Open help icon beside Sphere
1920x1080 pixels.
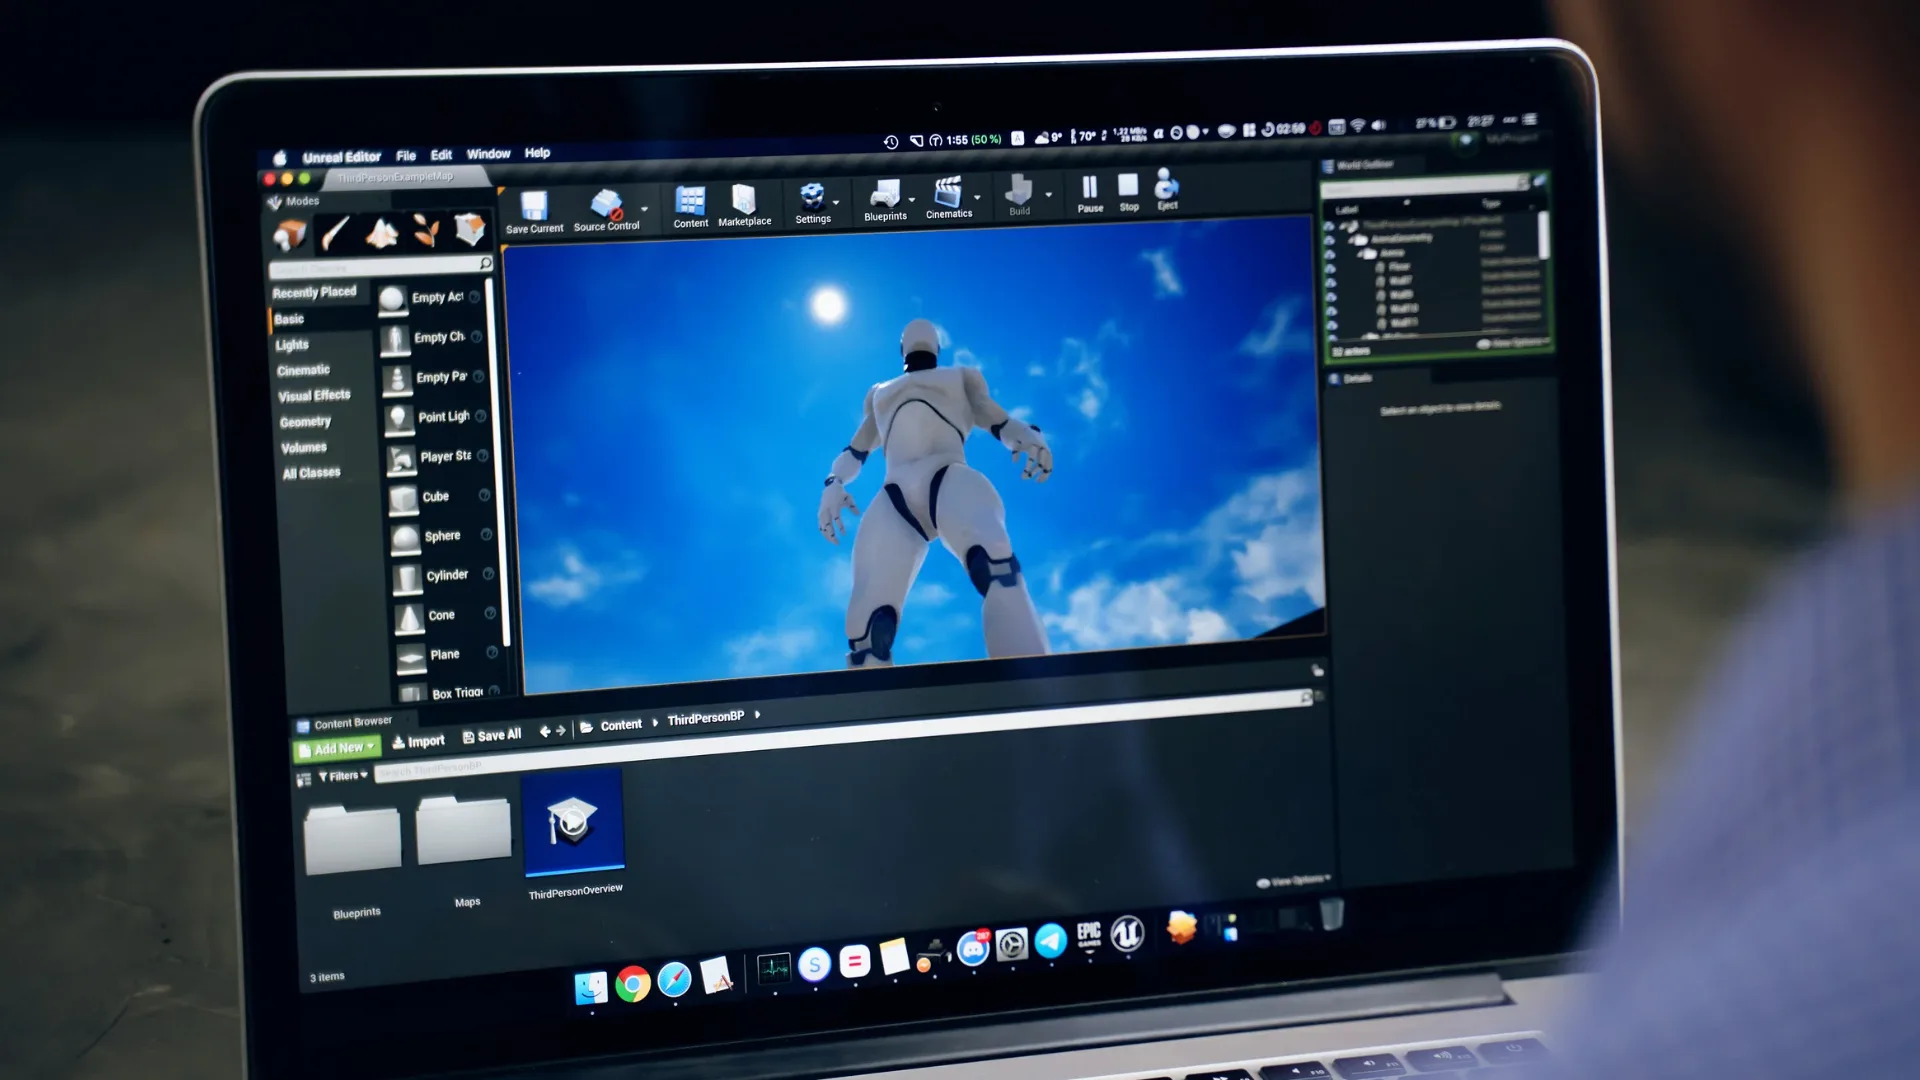pyautogui.click(x=486, y=535)
